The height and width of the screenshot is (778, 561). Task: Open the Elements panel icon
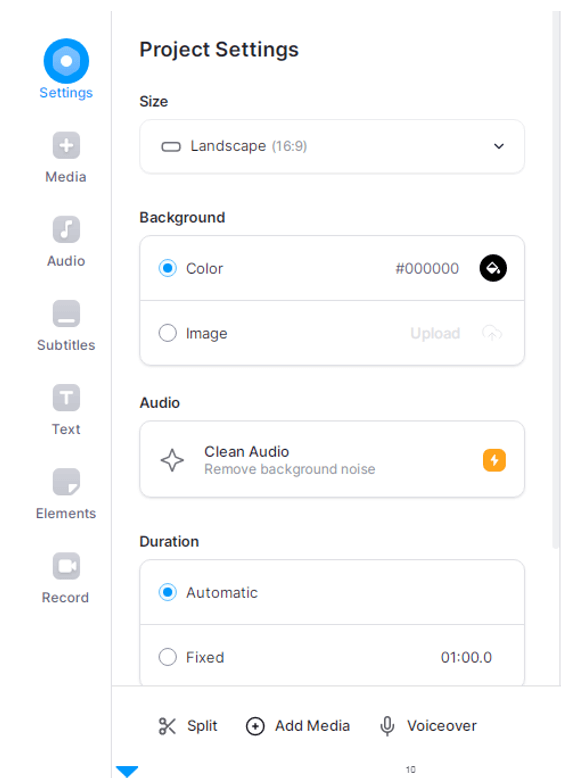click(66, 482)
